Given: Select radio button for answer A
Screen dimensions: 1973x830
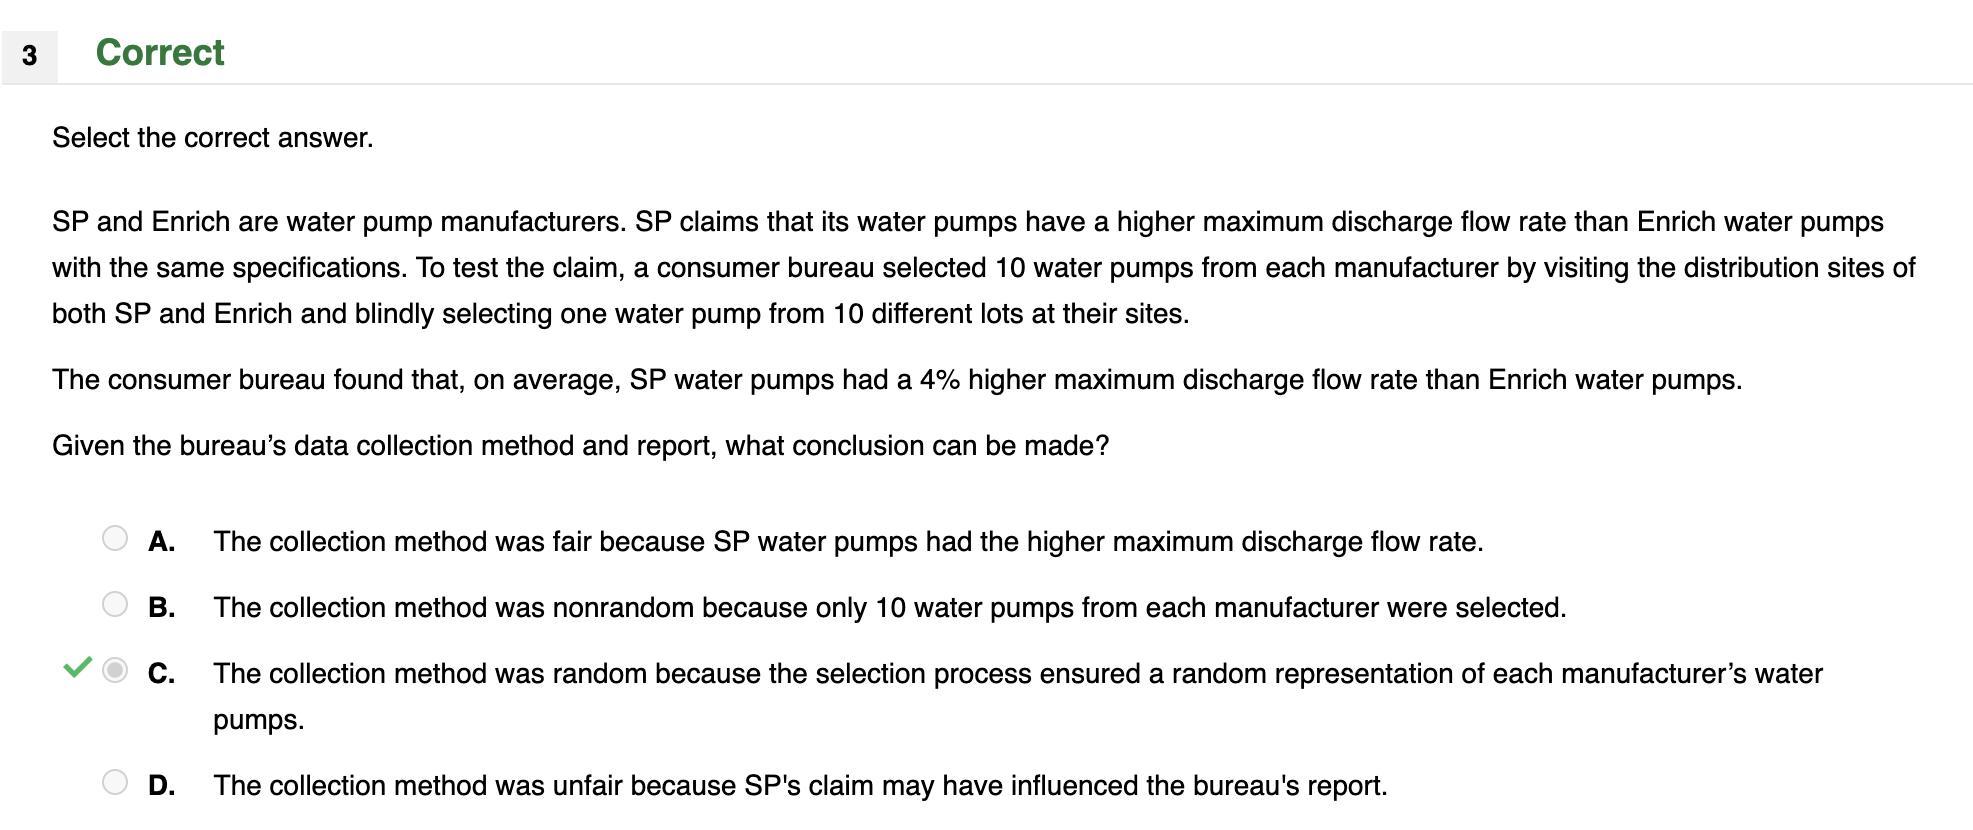Looking at the screenshot, I should coord(115,538).
